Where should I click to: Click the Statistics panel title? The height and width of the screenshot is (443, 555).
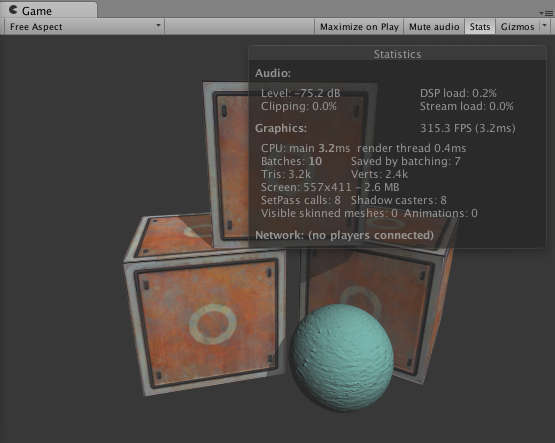(x=397, y=54)
